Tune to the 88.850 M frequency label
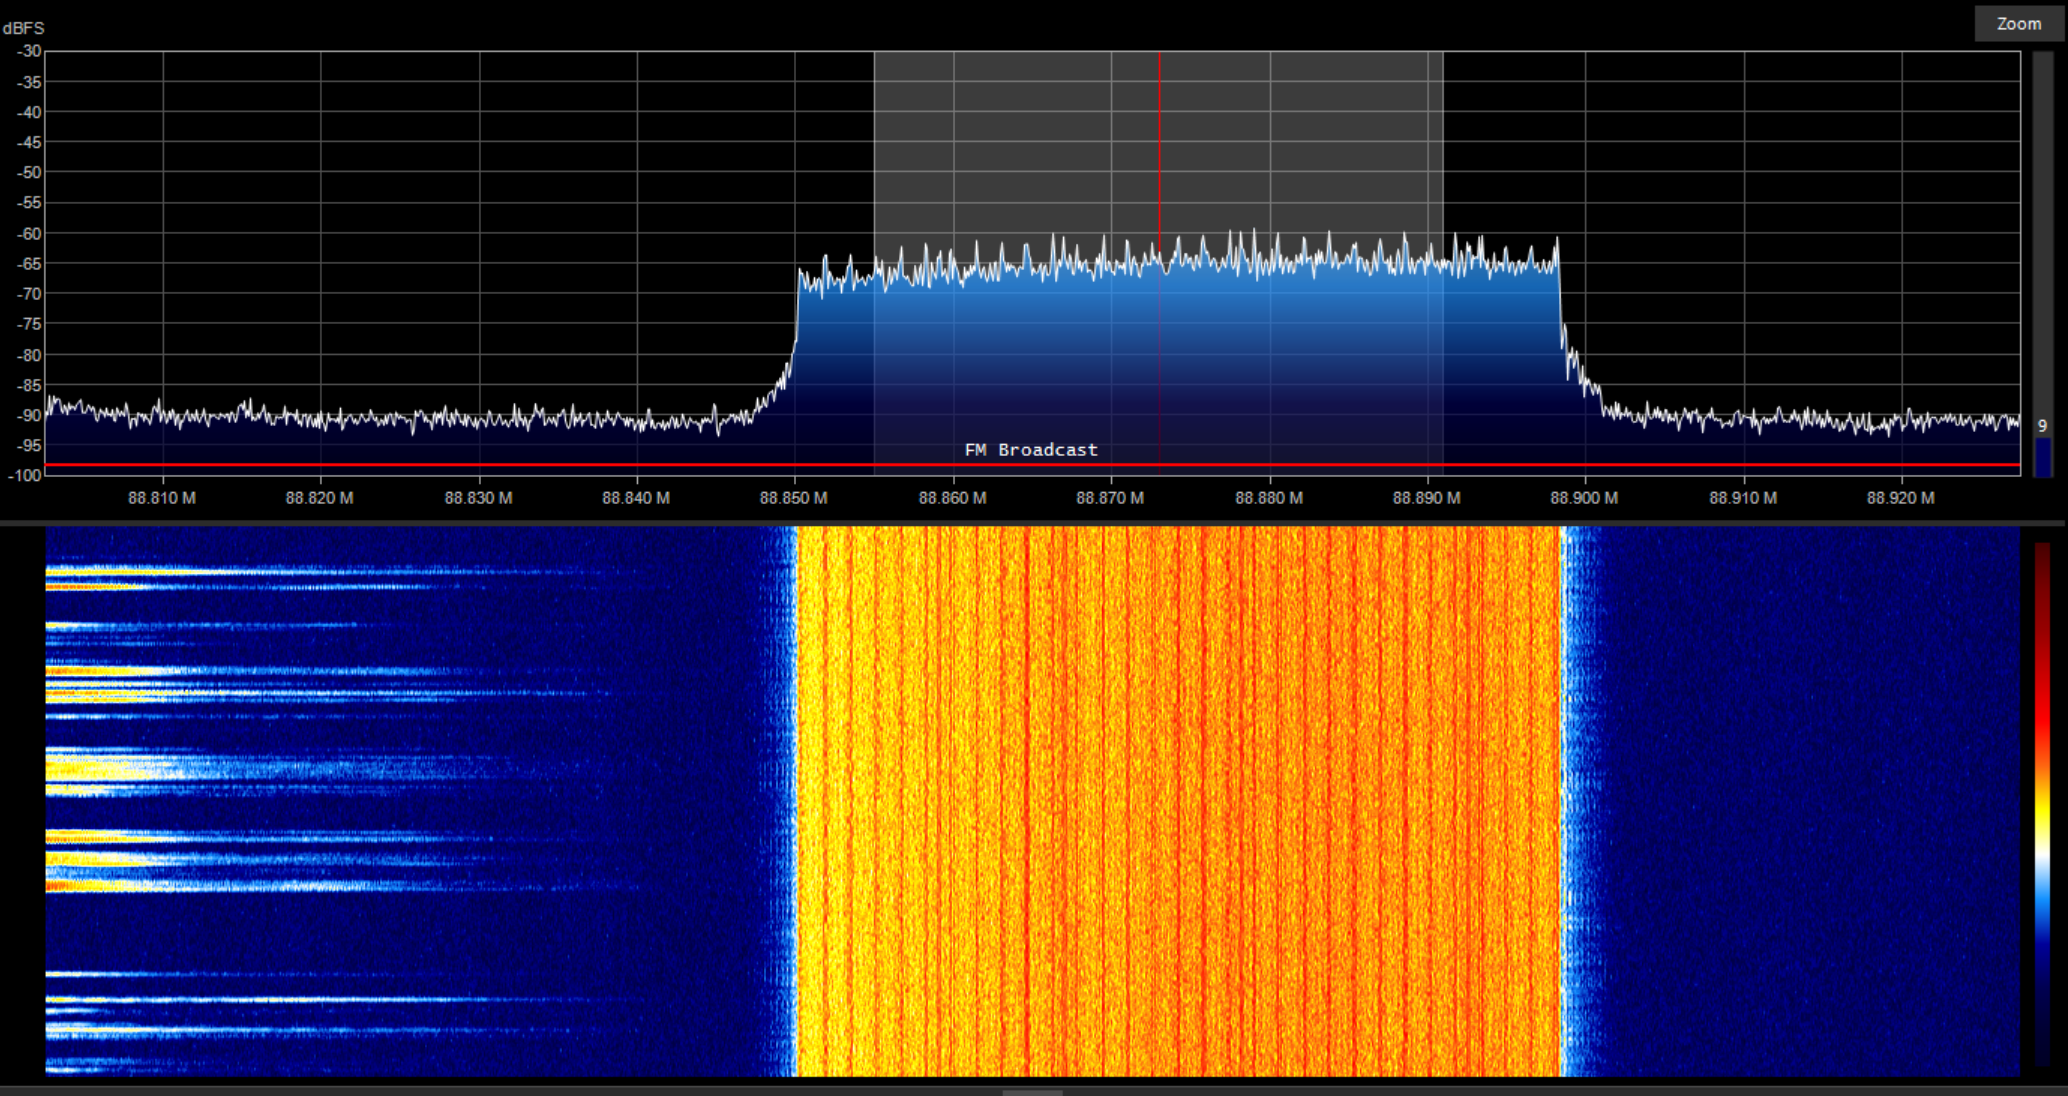The width and height of the screenshot is (2068, 1096). point(794,498)
